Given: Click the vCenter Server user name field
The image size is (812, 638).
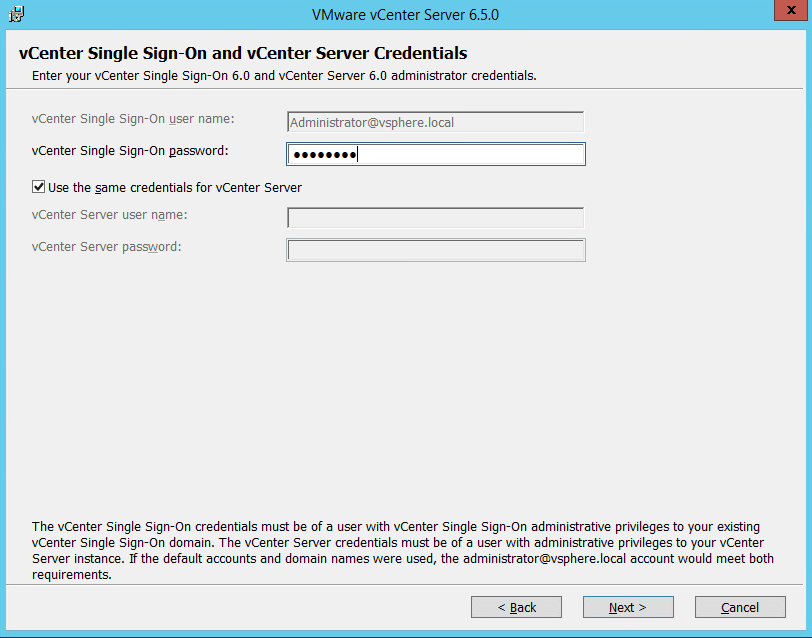Looking at the screenshot, I should [x=436, y=218].
